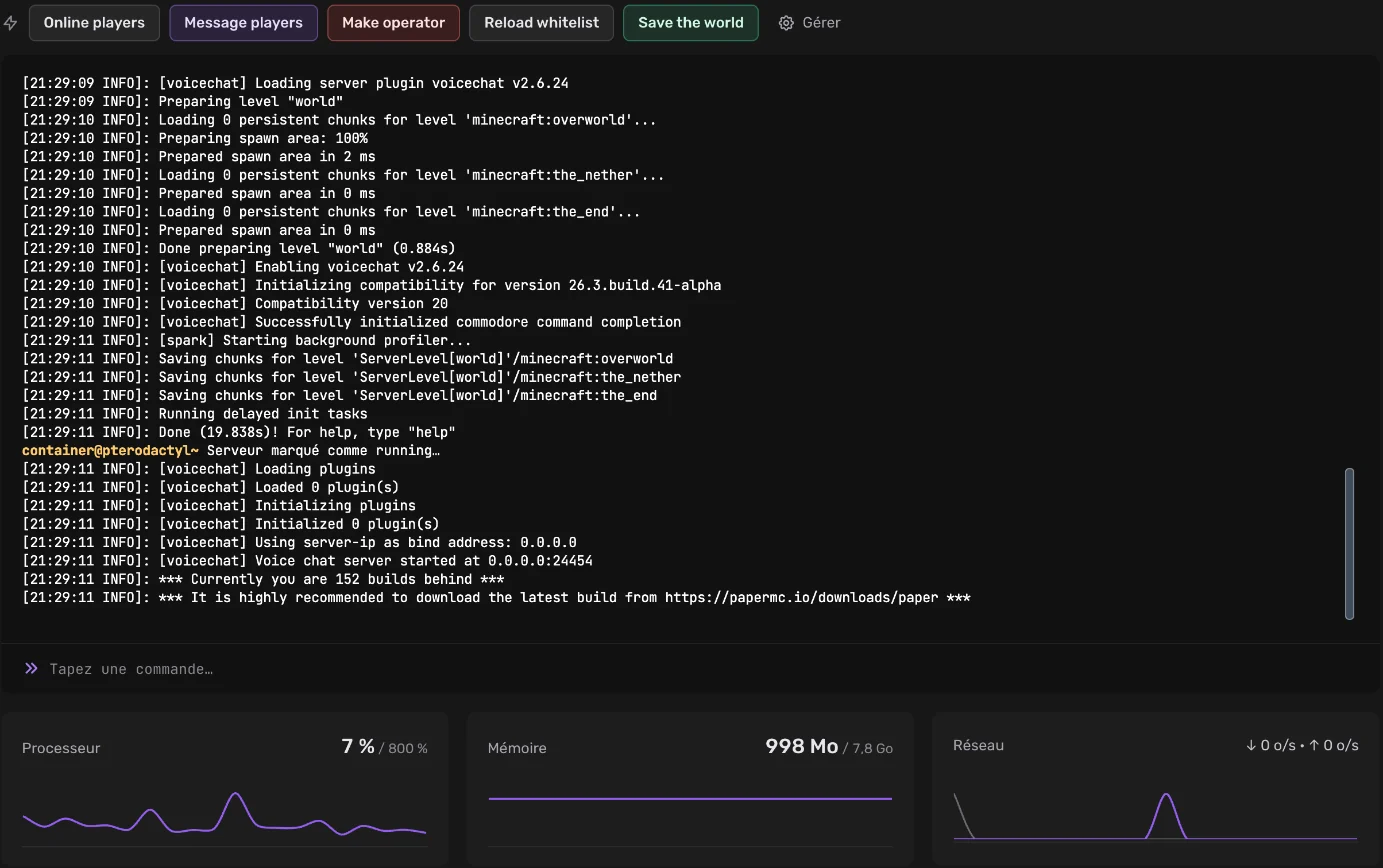Screen dimensions: 1383x868
Task: Click the 'Using server-ip as bind address' line
Action: 299,542
